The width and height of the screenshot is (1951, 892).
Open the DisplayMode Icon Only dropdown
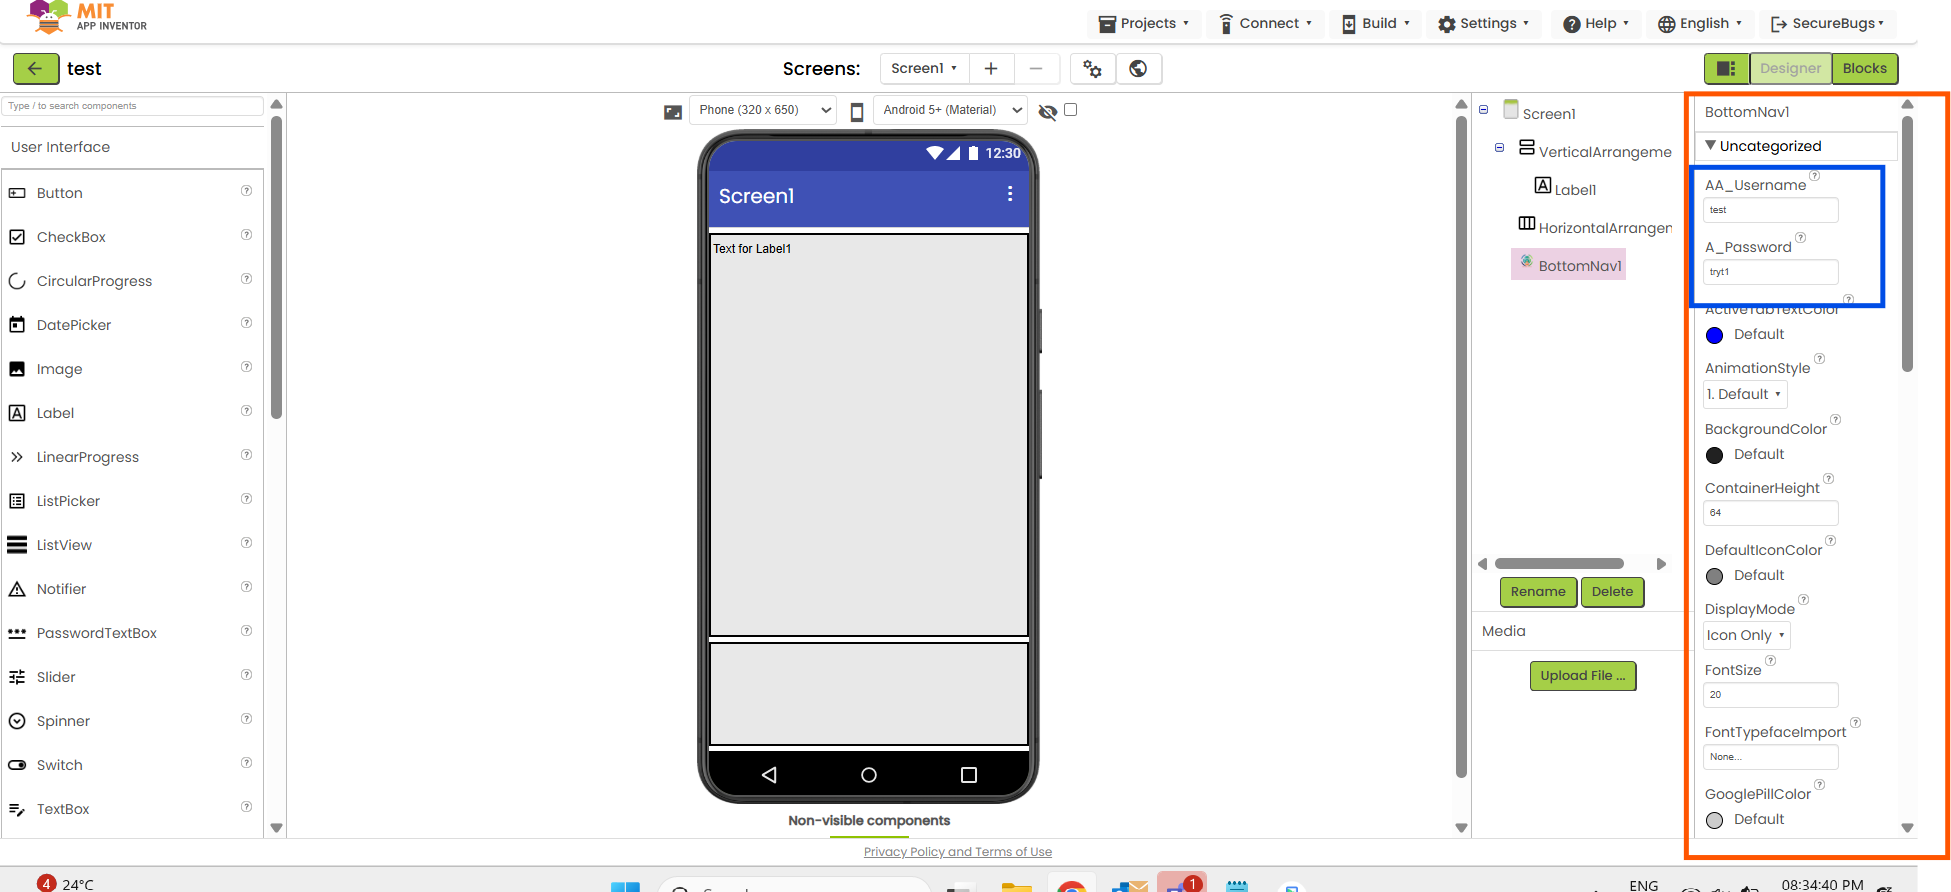click(x=1746, y=636)
